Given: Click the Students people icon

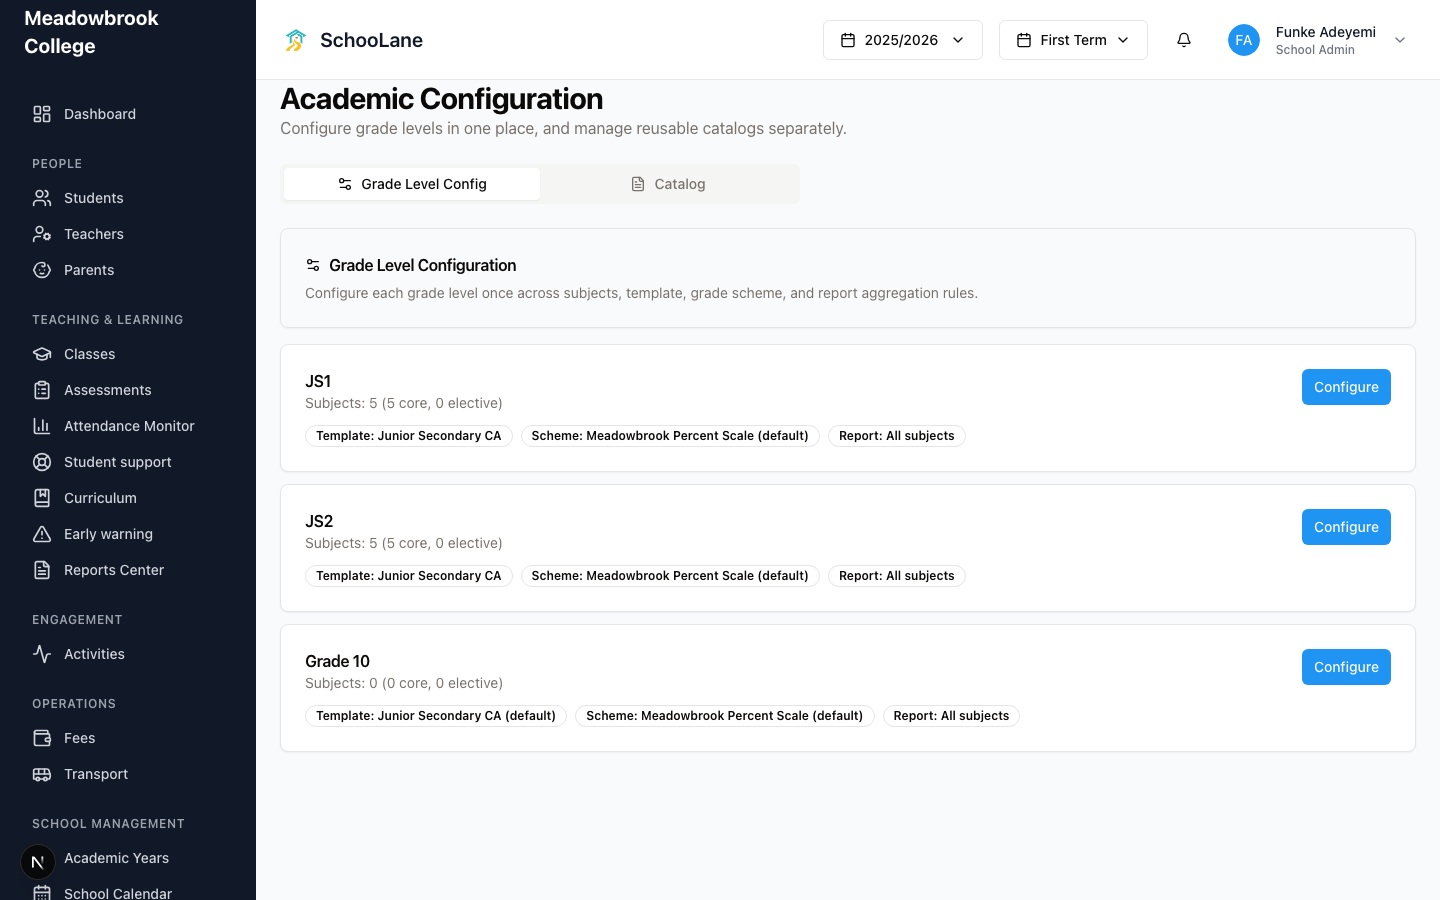Looking at the screenshot, I should [42, 198].
